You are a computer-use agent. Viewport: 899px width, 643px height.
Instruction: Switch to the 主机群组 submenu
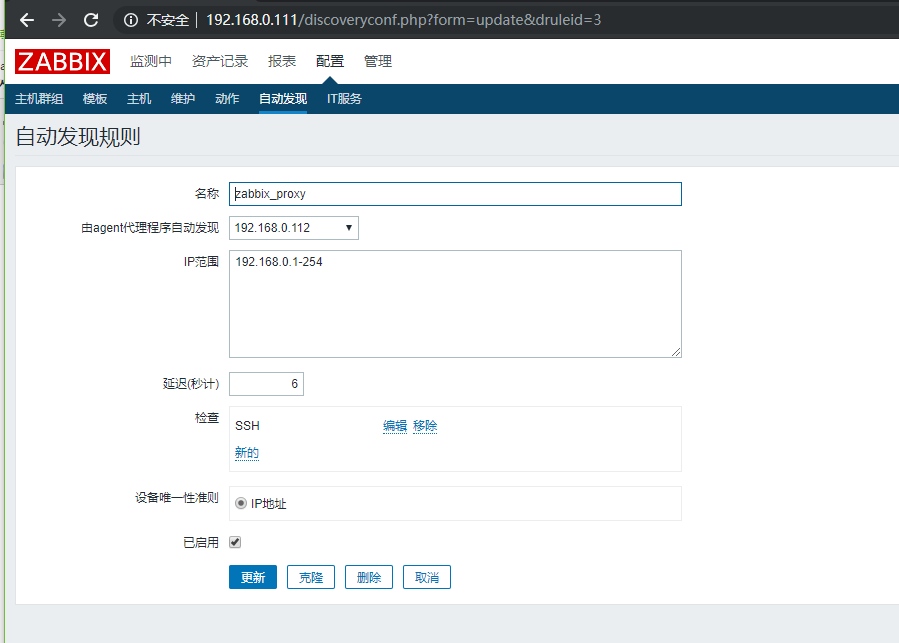tap(39, 99)
